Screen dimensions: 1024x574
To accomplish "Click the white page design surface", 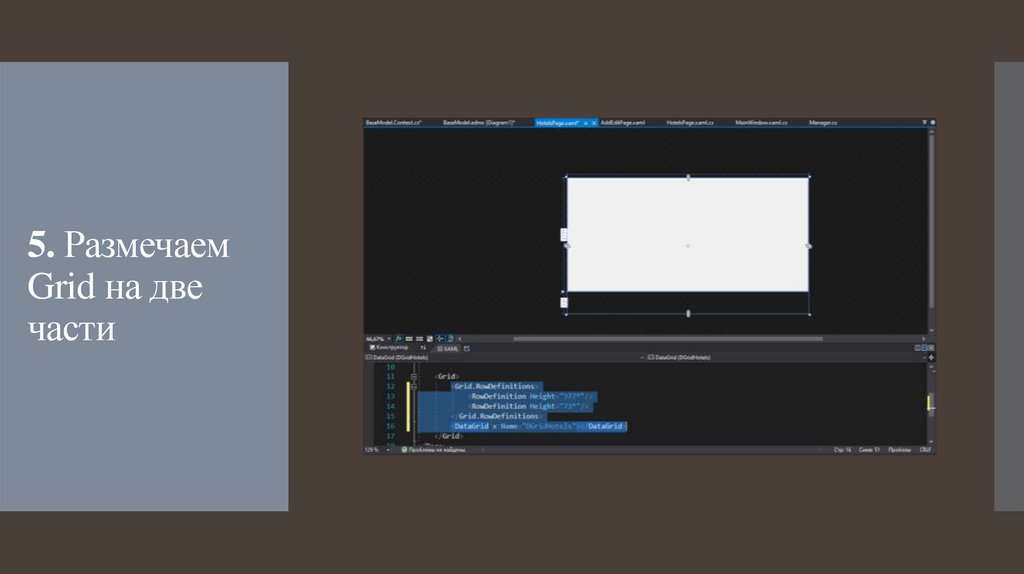I will 687,234.
